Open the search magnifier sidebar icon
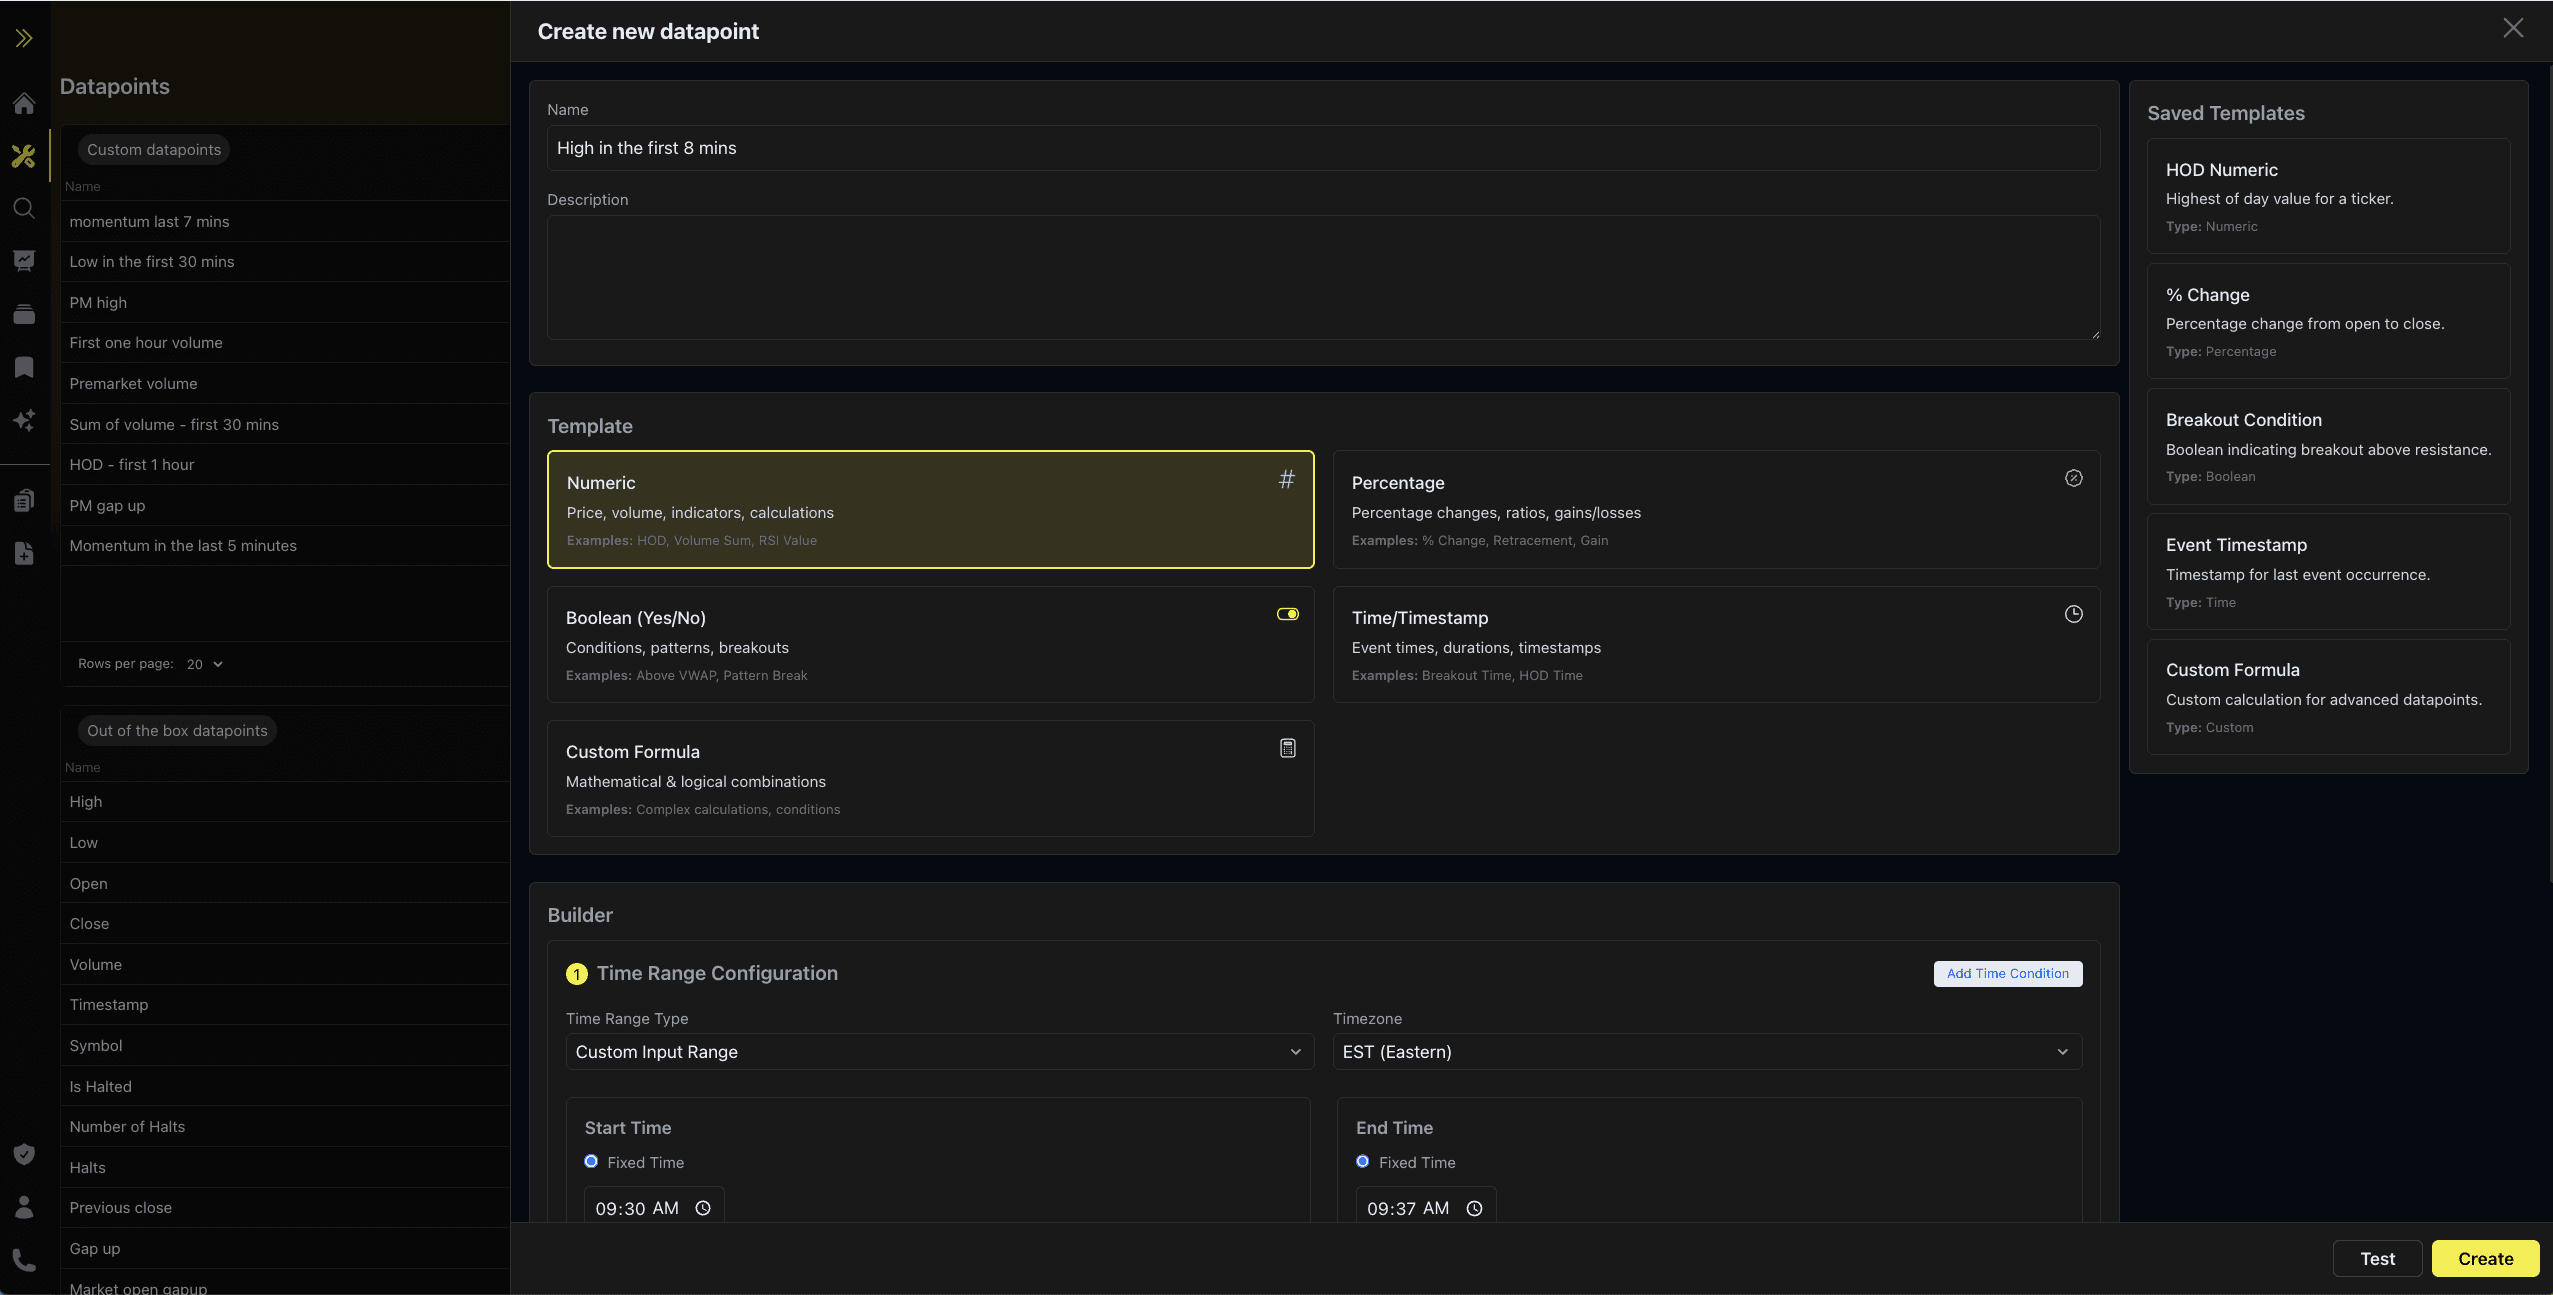Screen dimensions: 2553x1295 coord(24,208)
